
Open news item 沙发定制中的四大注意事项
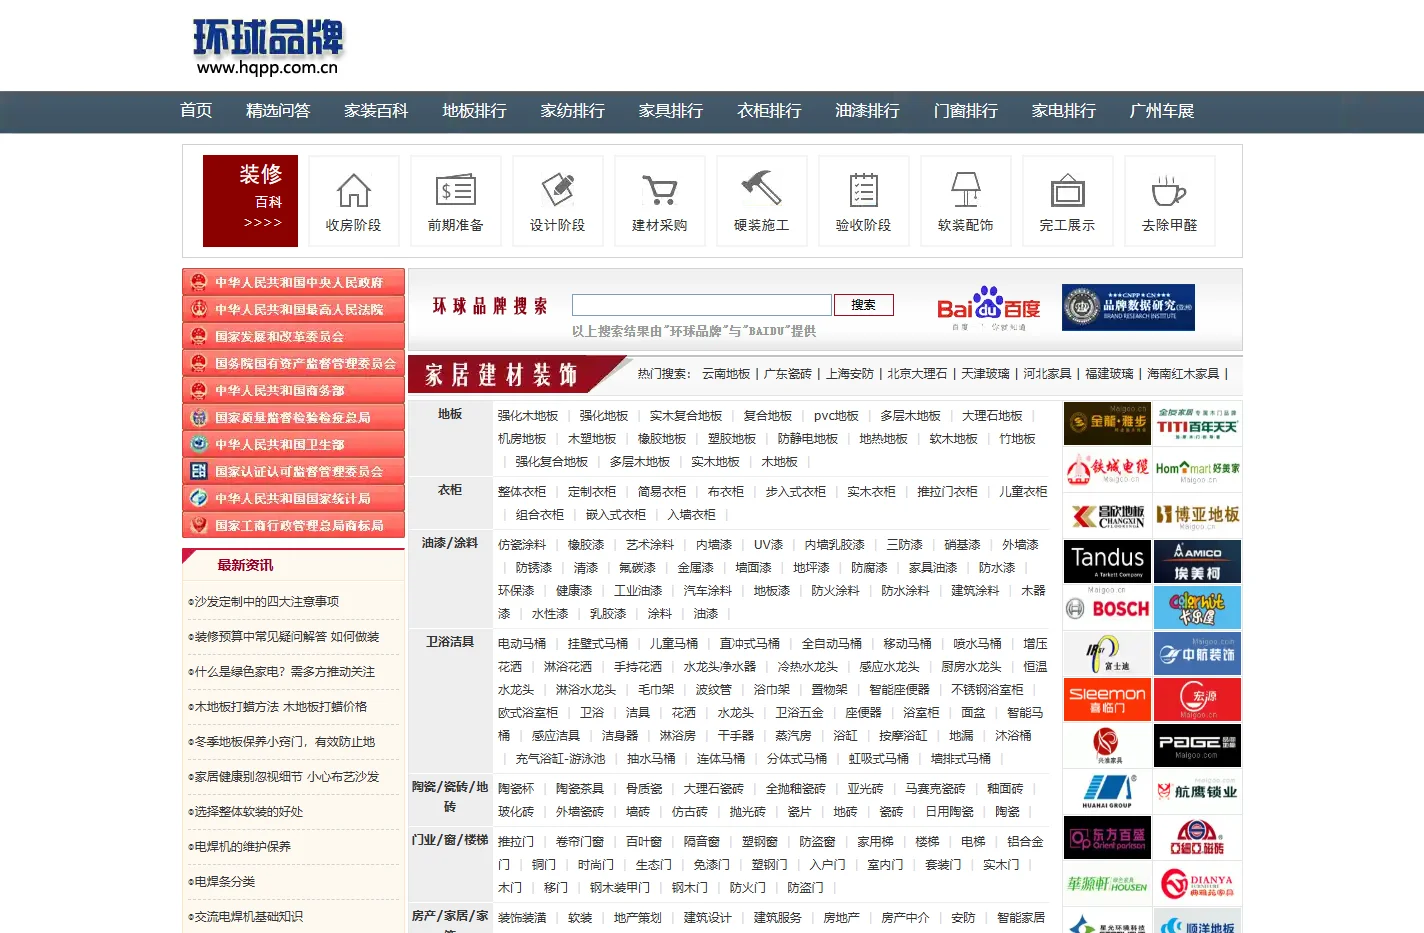click(x=266, y=602)
